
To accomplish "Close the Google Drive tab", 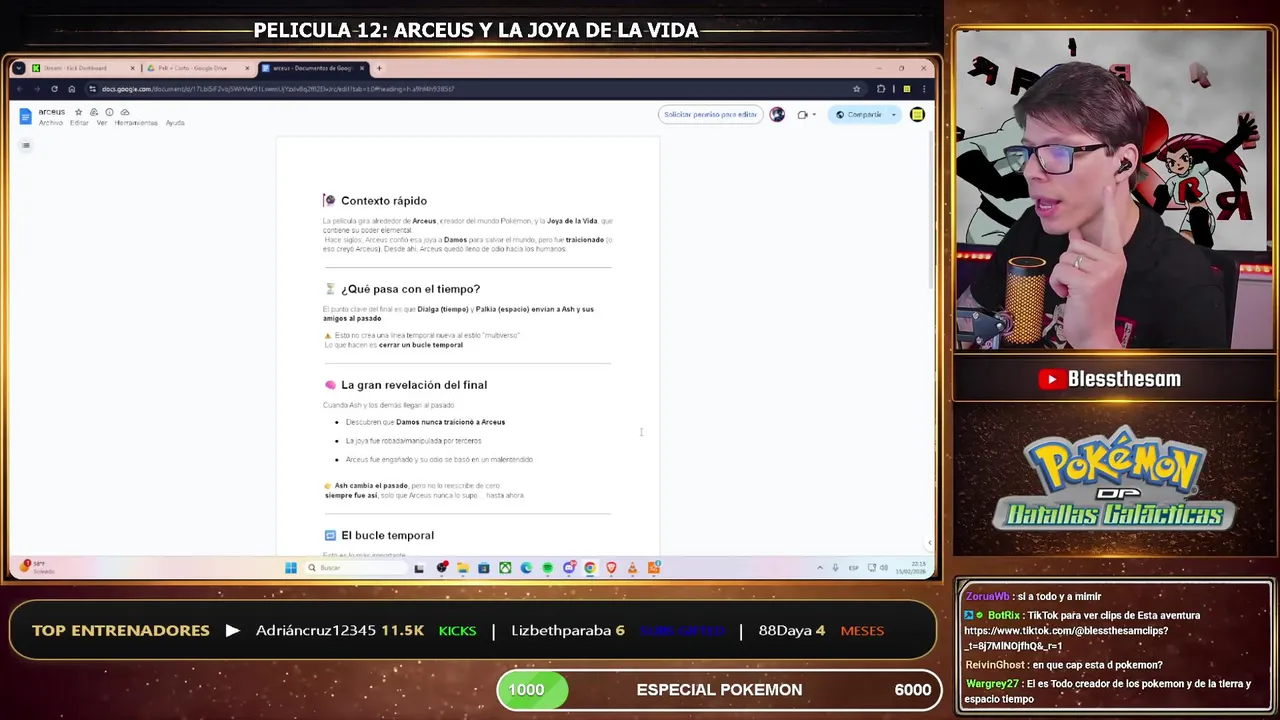I will coord(247,68).
